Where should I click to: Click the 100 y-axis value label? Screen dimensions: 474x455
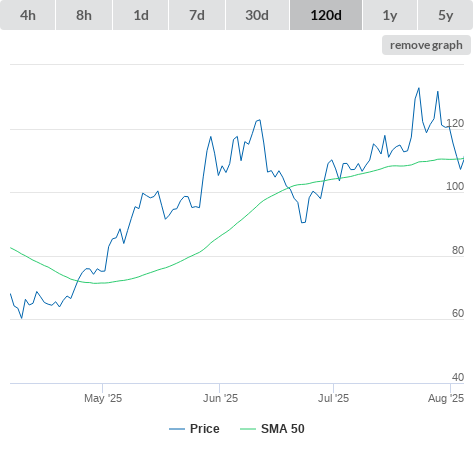click(455, 186)
